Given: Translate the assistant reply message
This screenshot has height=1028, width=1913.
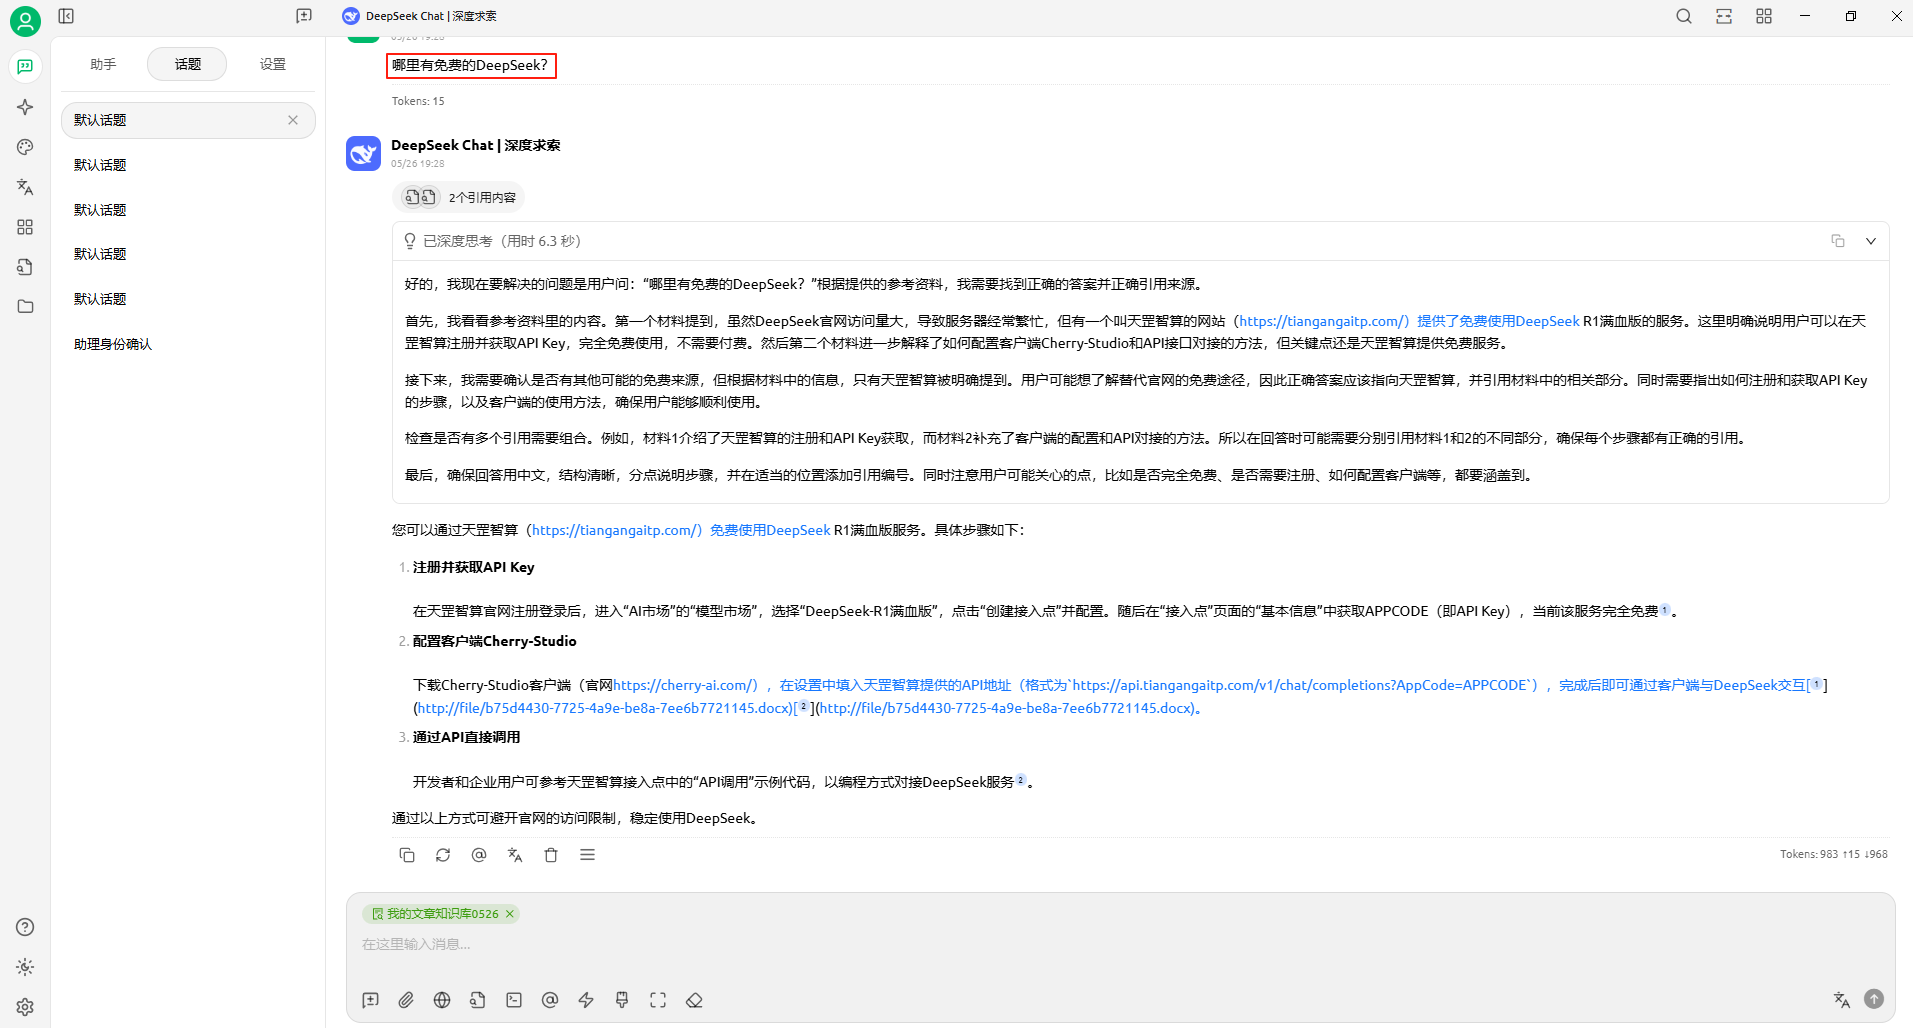Looking at the screenshot, I should (x=515, y=855).
